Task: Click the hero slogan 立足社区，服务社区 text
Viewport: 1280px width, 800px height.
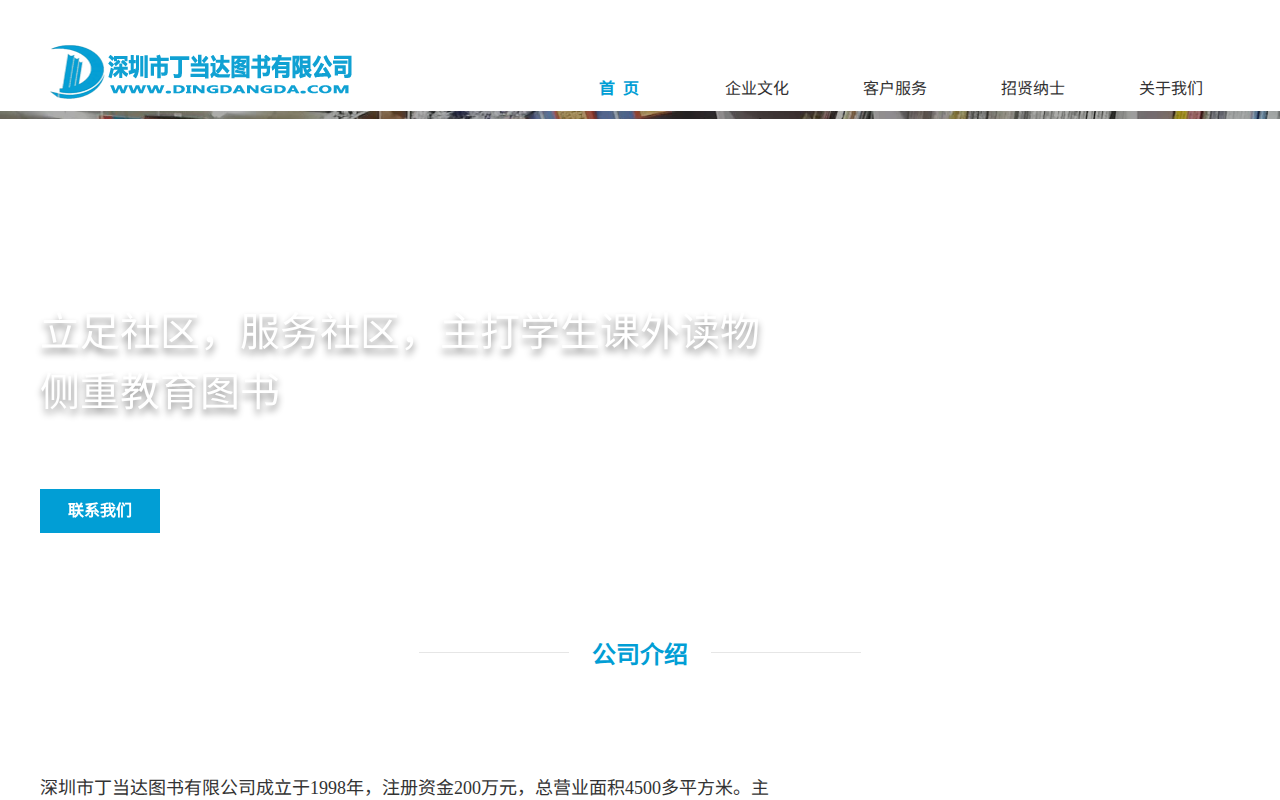Action: pos(400,333)
